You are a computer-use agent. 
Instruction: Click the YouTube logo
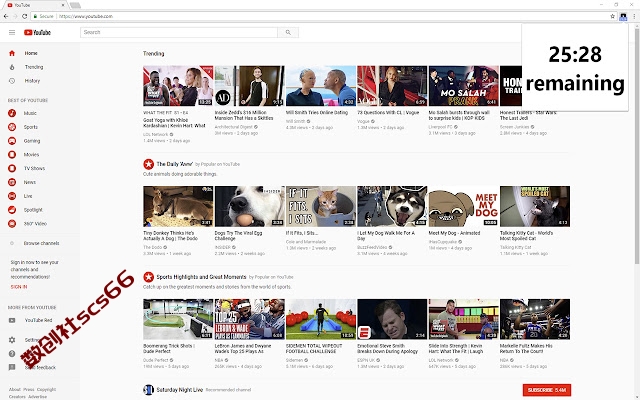coord(37,32)
